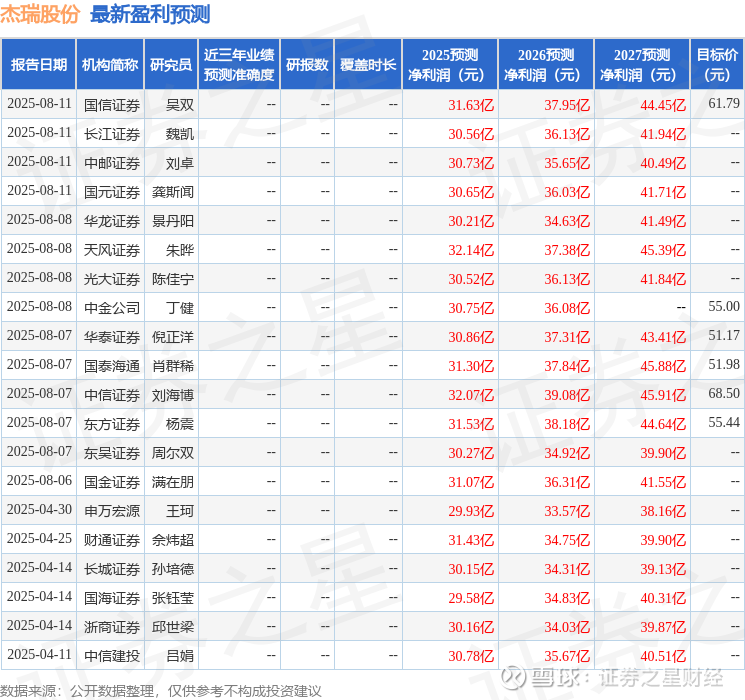
Task: Click the 30.56亿 forecast value
Action: [471, 134]
